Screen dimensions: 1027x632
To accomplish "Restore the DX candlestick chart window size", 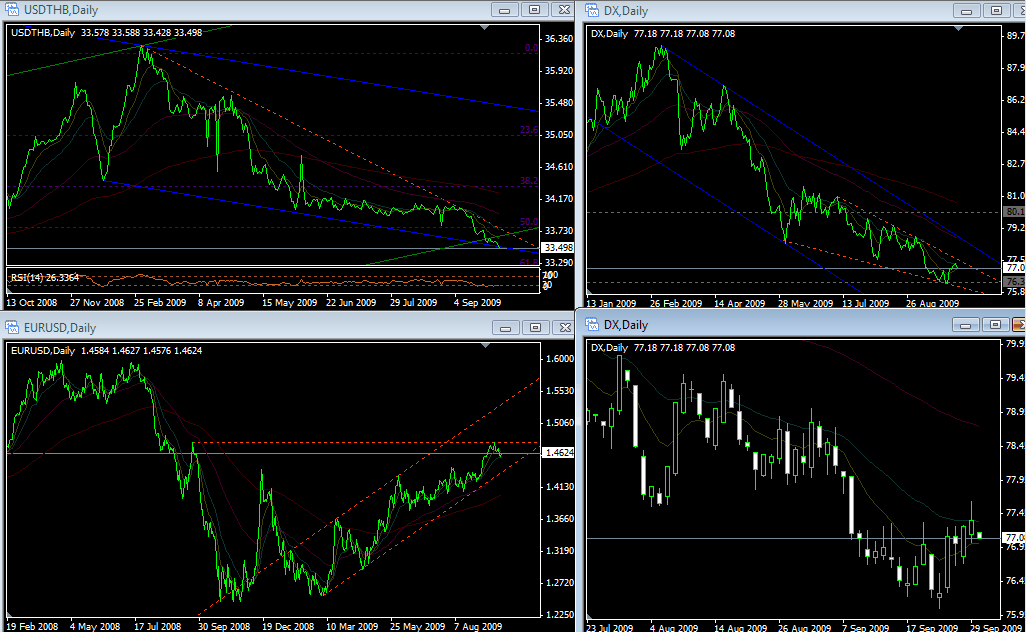I will (x=995, y=325).
